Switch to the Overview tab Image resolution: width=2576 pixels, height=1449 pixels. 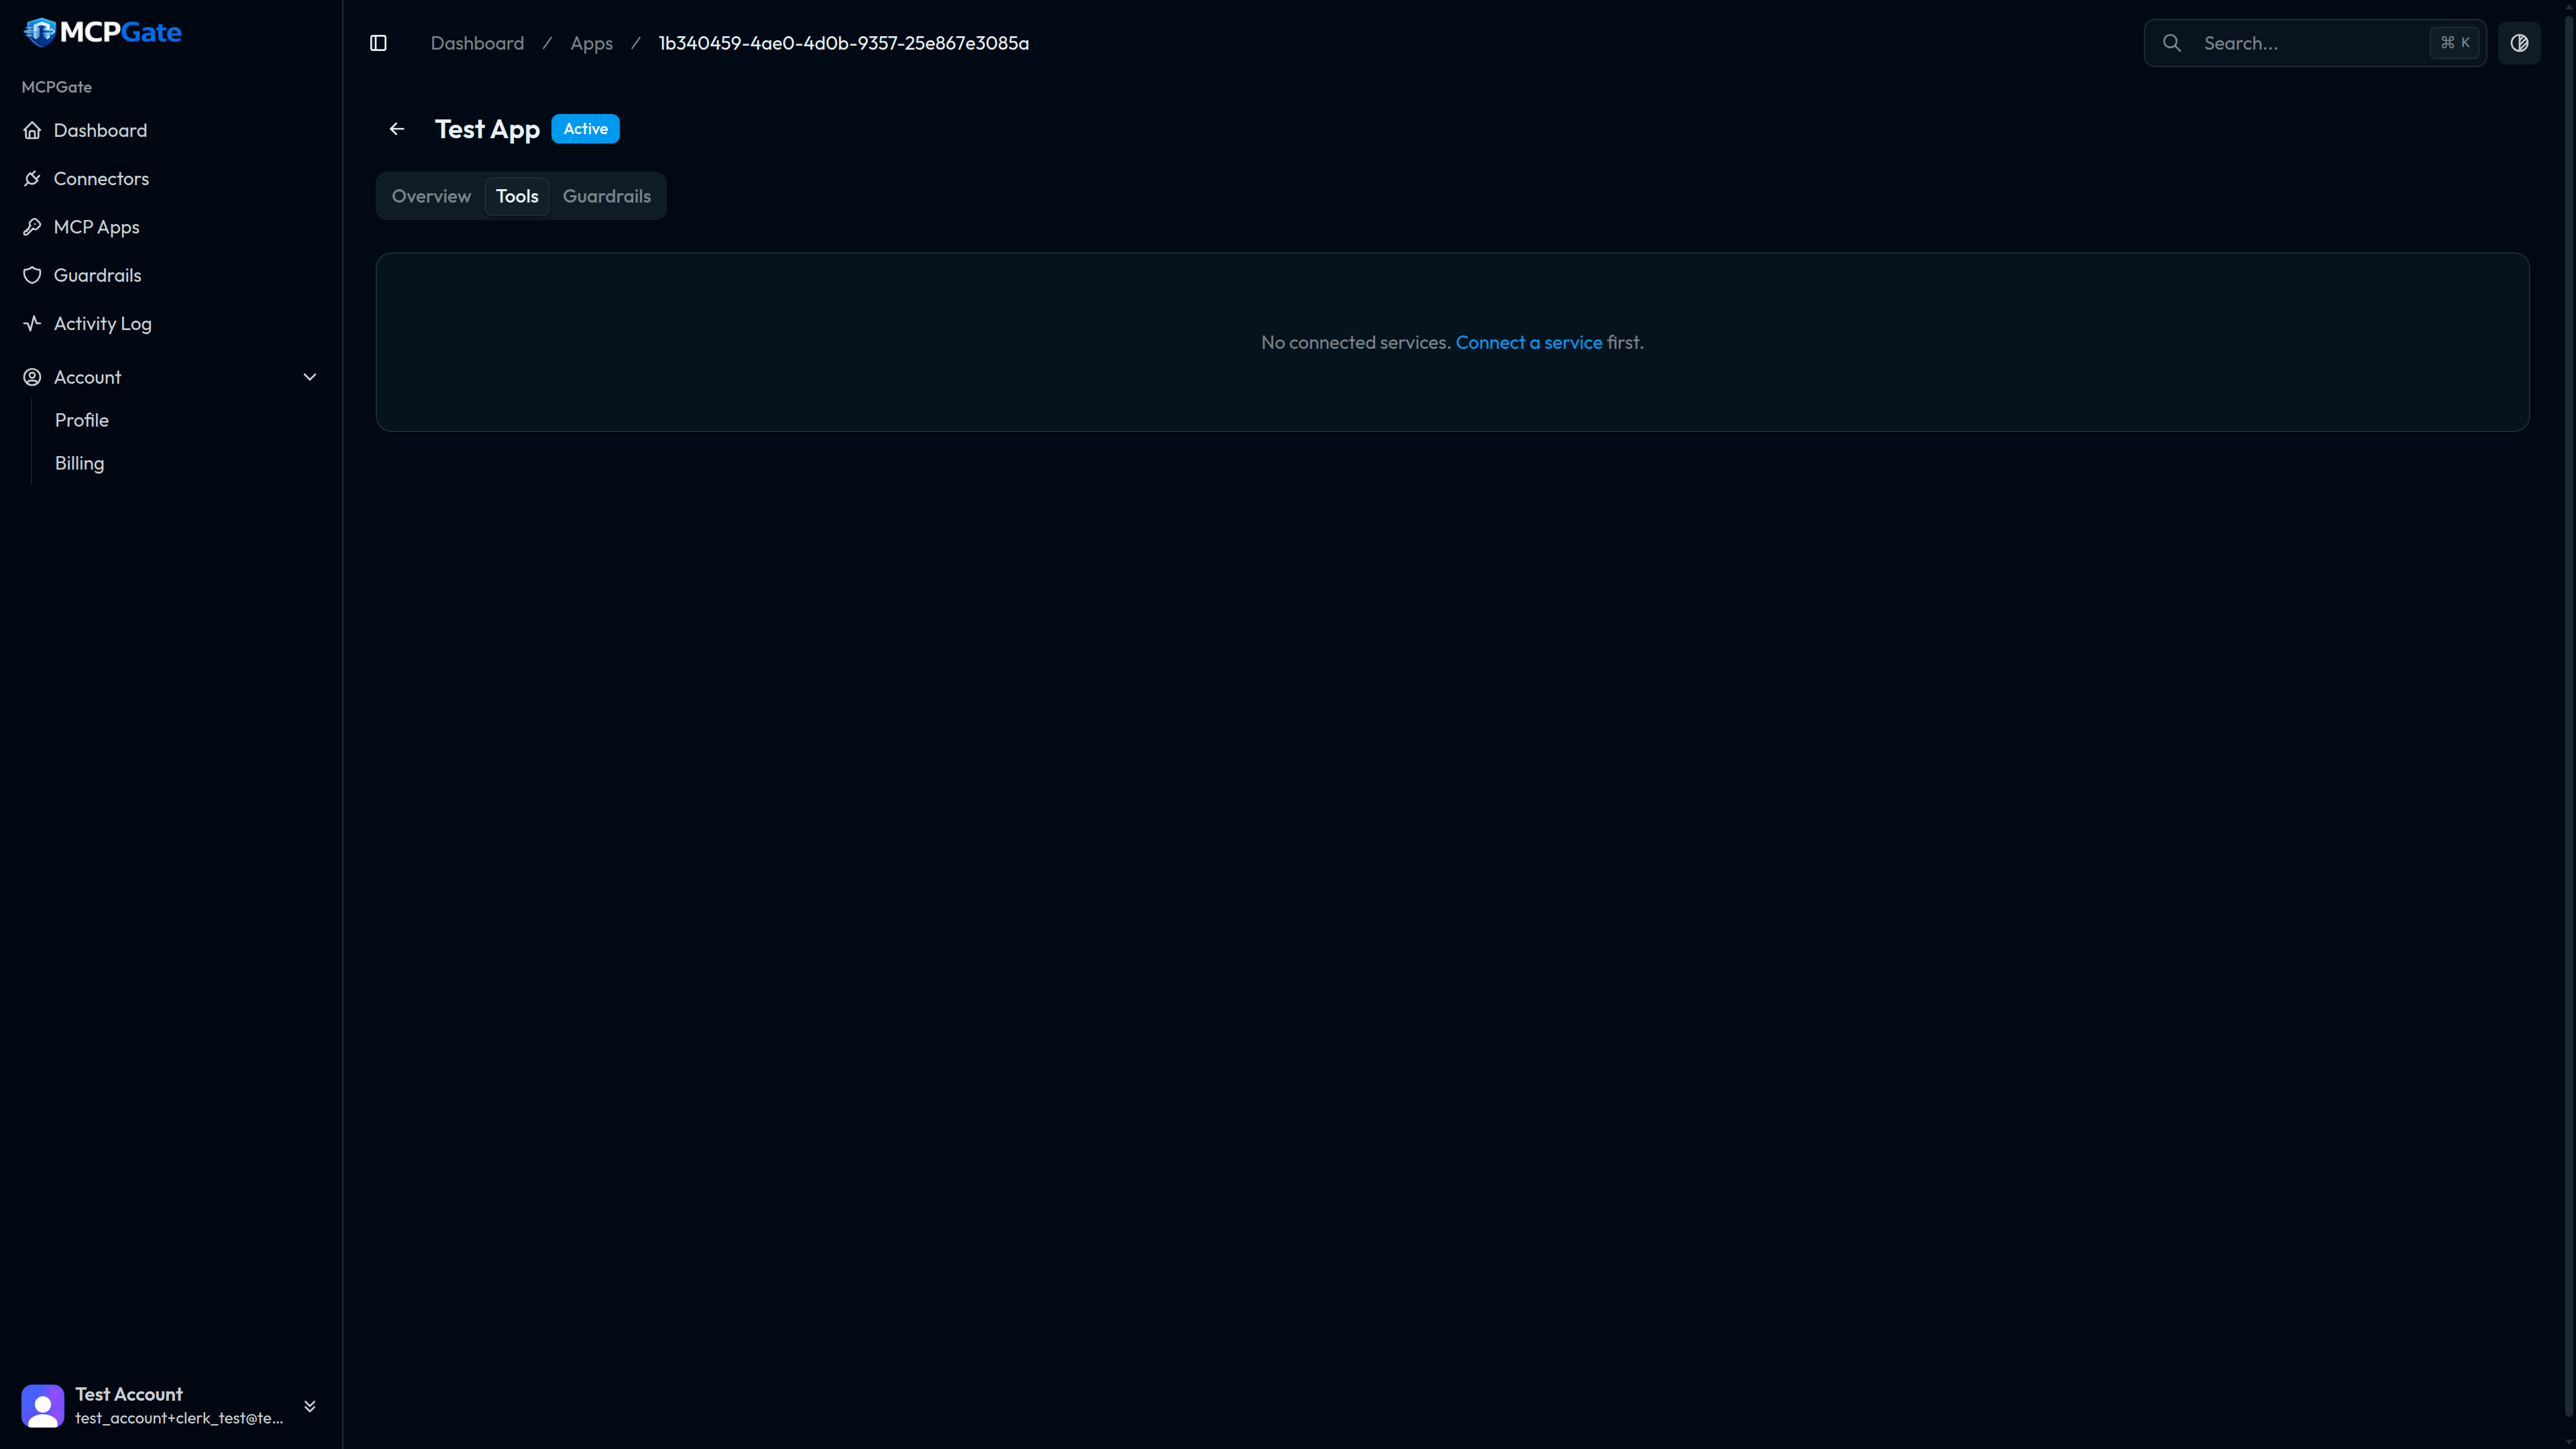coord(431,196)
